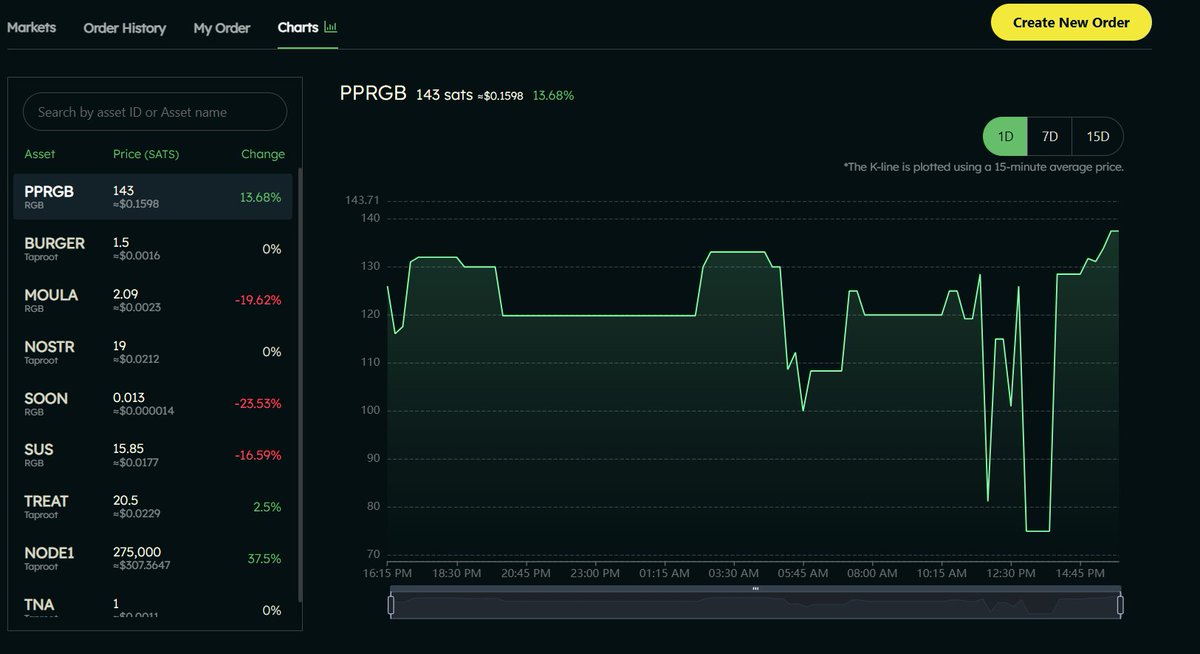Select the NODE1 asset row
Image resolution: width=1200 pixels, height=654 pixels.
tap(153, 559)
